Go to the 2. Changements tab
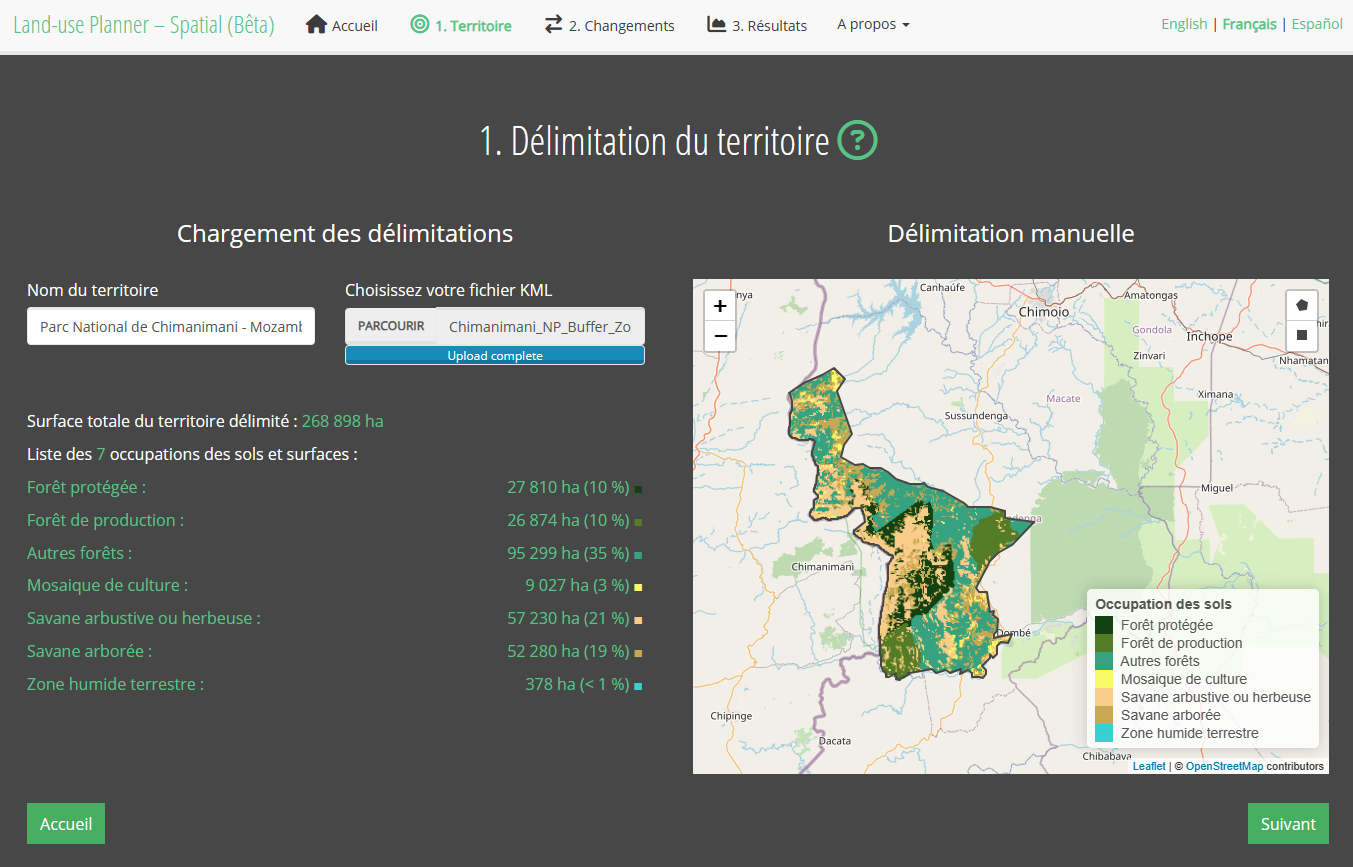1353x867 pixels. [x=610, y=25]
